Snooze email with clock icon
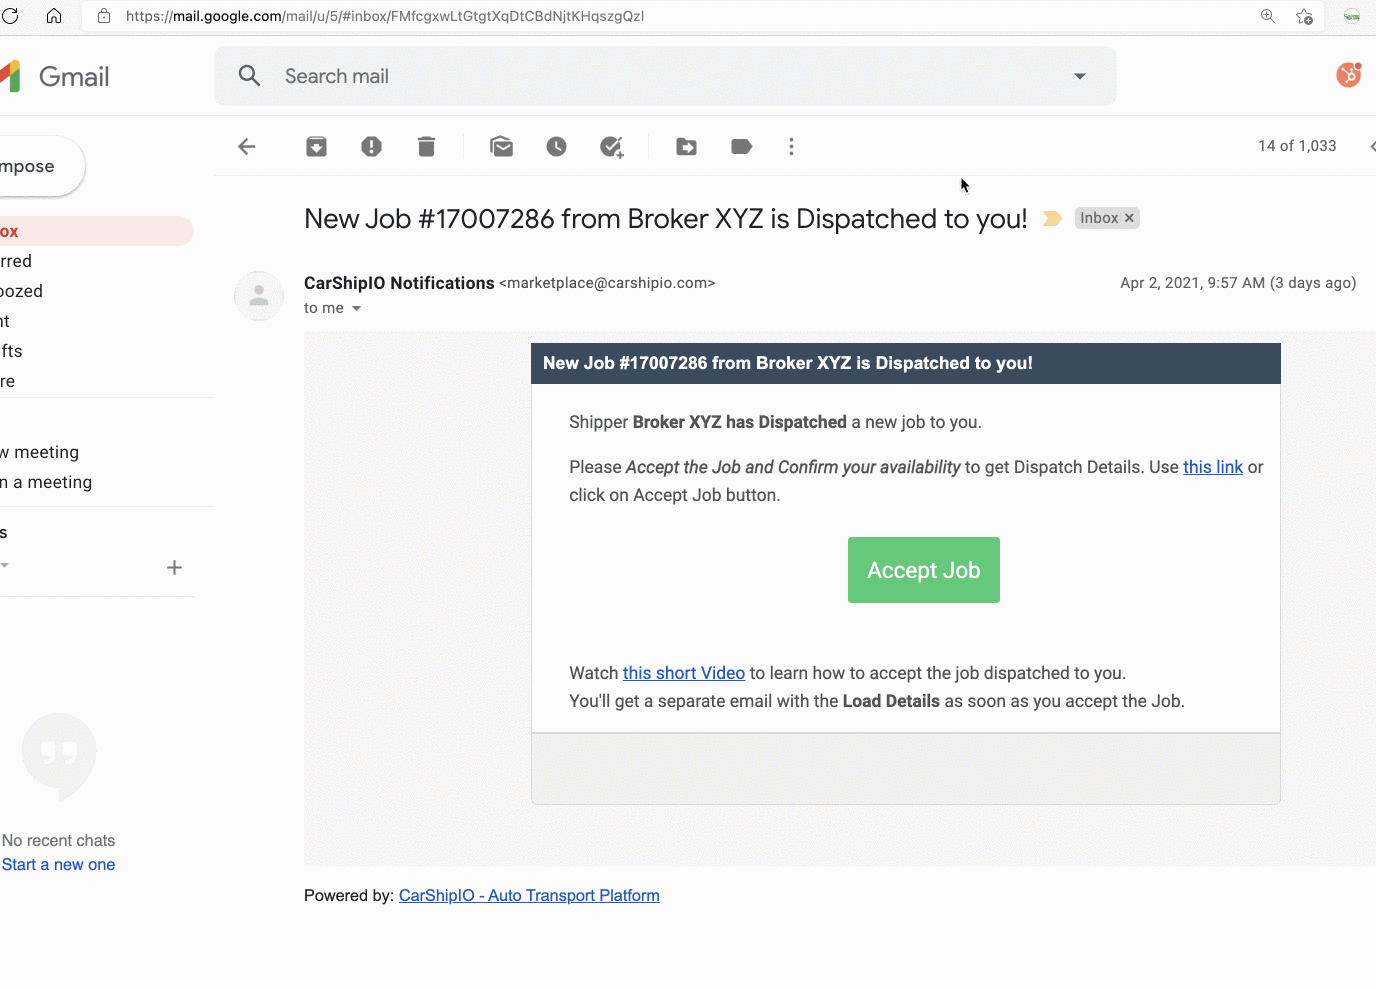1376x988 pixels. pos(557,147)
